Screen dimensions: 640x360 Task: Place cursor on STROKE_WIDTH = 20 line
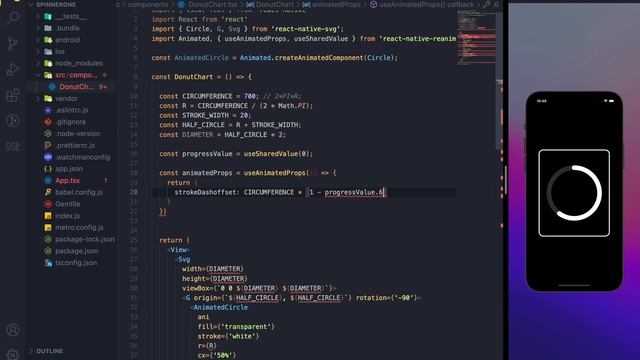(205, 115)
